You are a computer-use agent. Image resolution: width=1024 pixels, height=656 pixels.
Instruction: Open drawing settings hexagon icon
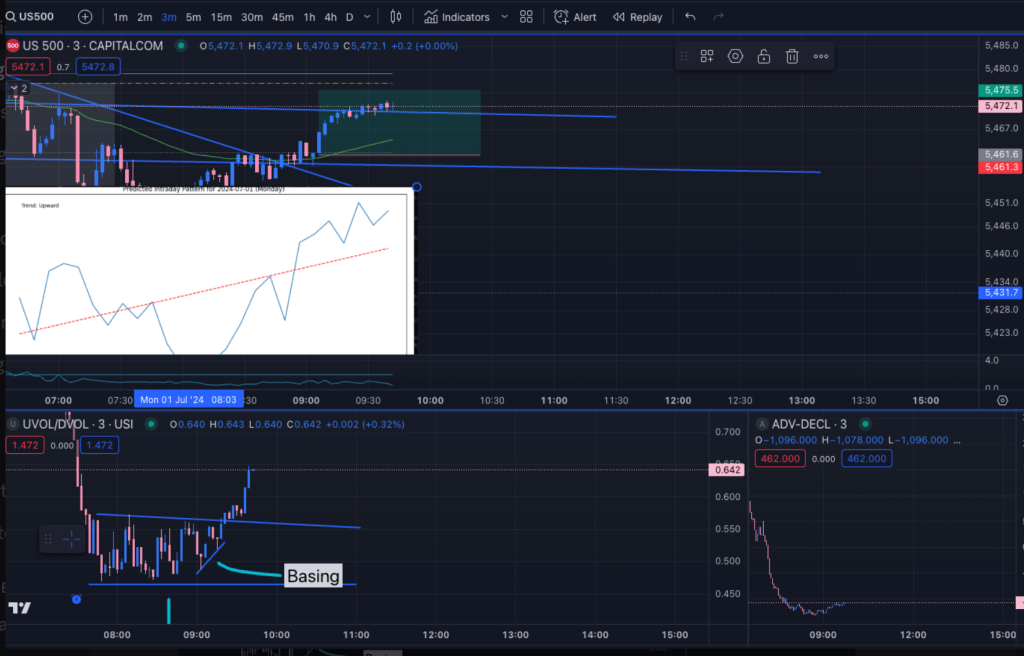coord(735,57)
